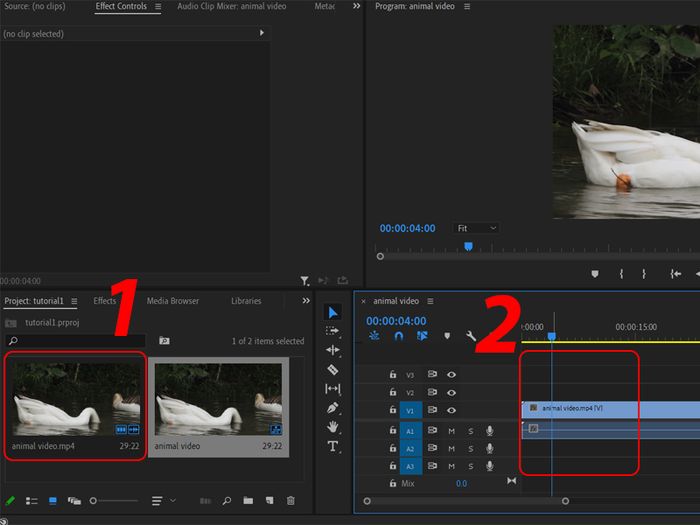Open Effect Controls panel menu

coord(158,6)
